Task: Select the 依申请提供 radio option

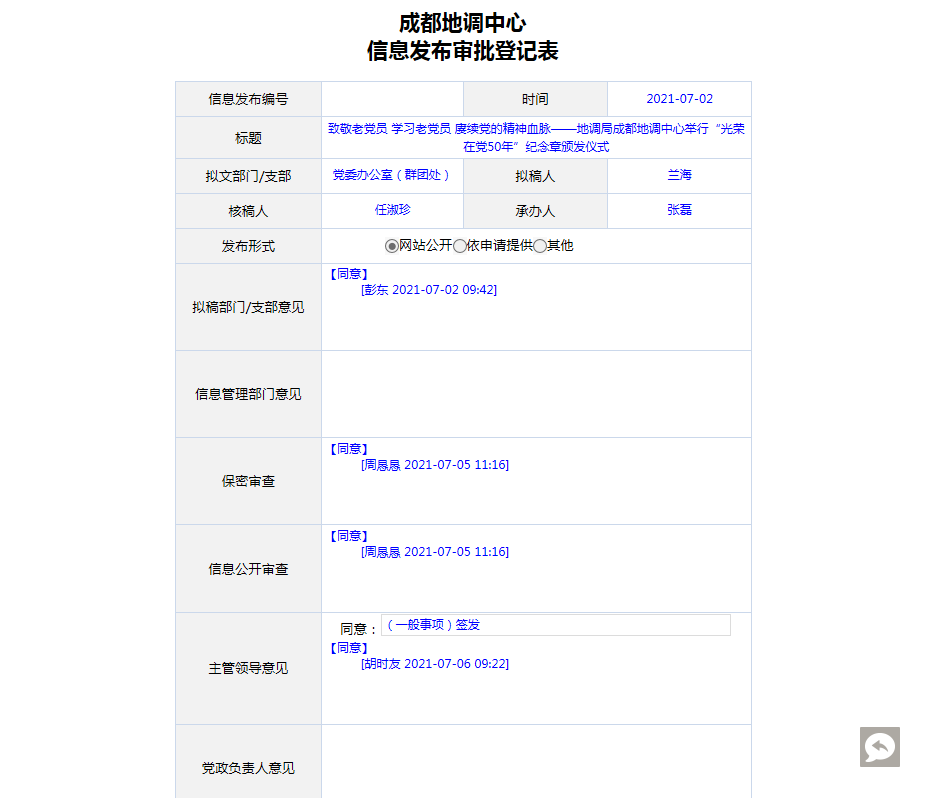Action: pyautogui.click(x=460, y=246)
